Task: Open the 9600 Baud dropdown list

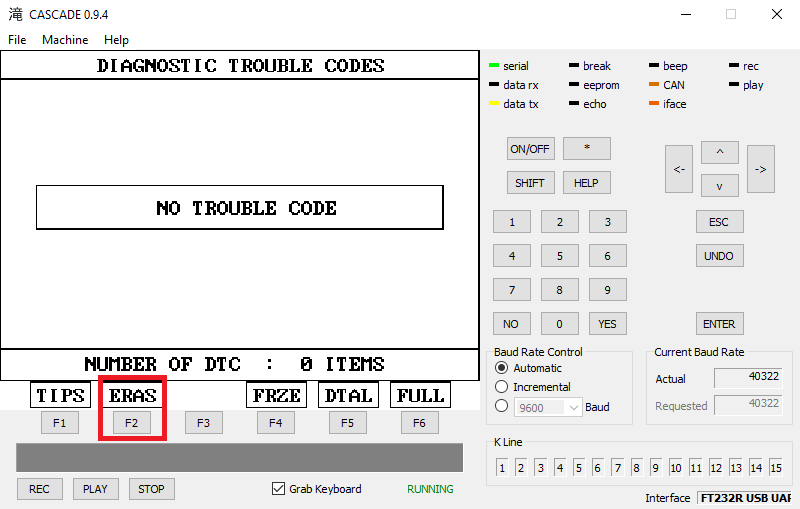Action: [573, 407]
